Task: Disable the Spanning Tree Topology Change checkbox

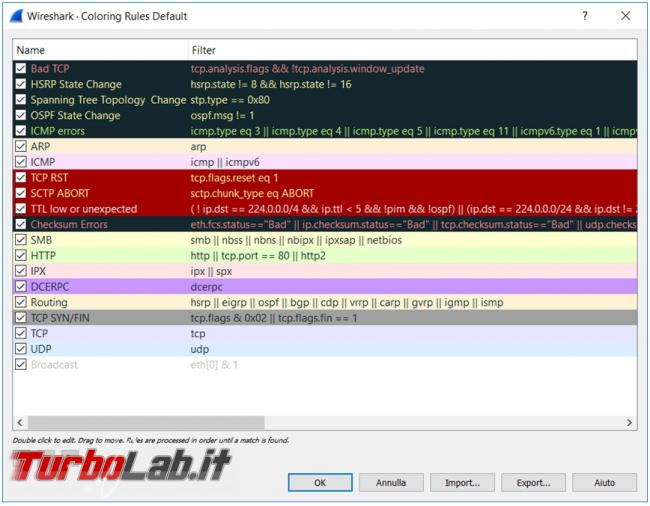Action: [21, 100]
